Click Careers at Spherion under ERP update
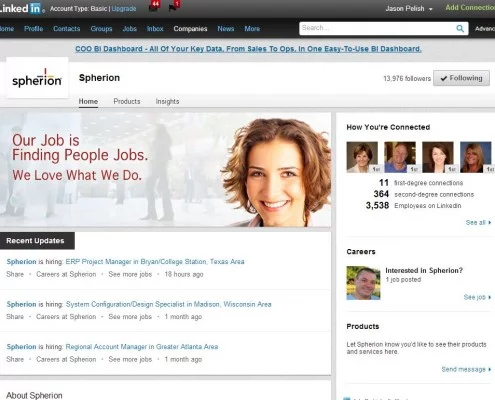This screenshot has width=495, height=400. 66,274
